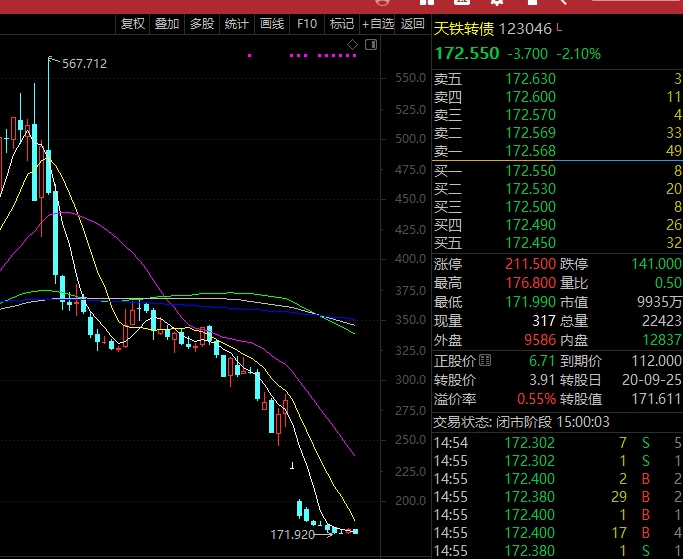
Task: Select 多股 multi-stock view
Action: click(202, 24)
